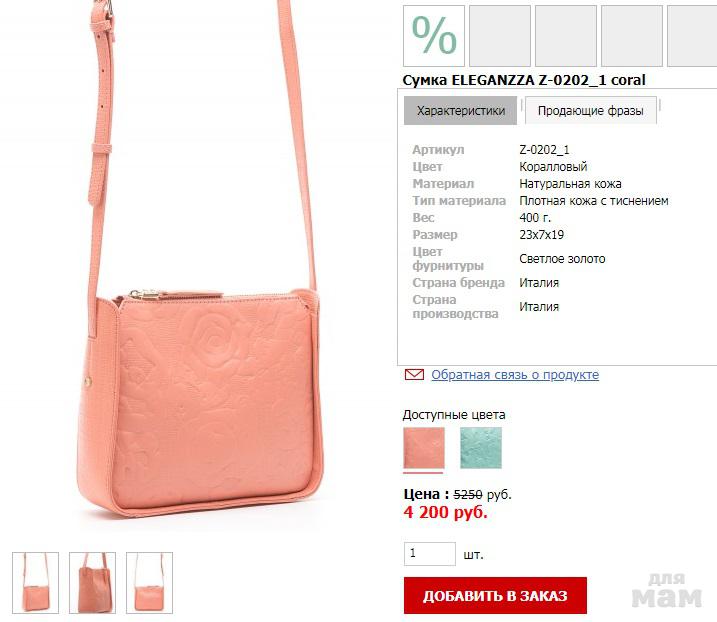Click the для мам watermark logo
The height and width of the screenshot is (622, 717).
pos(666,591)
